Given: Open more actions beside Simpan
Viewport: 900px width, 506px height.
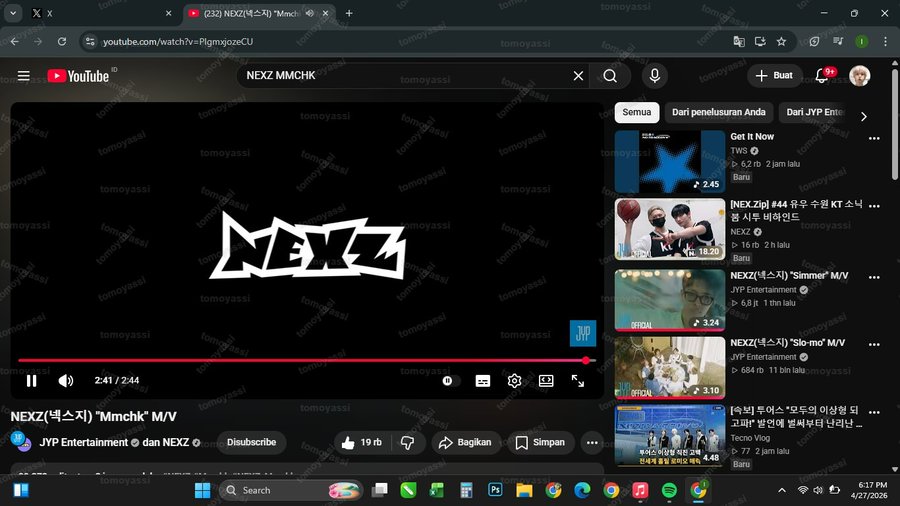Looking at the screenshot, I should (592, 442).
